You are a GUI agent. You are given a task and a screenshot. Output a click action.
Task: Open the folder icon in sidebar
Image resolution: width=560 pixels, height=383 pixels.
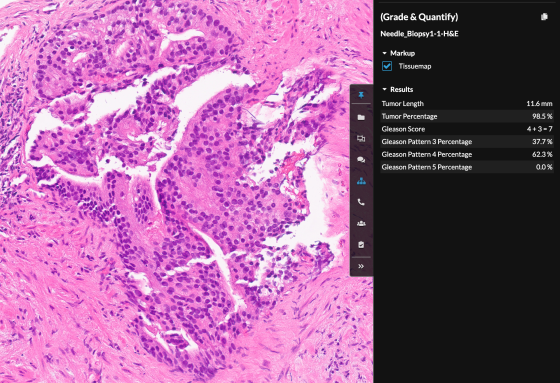[x=361, y=117]
